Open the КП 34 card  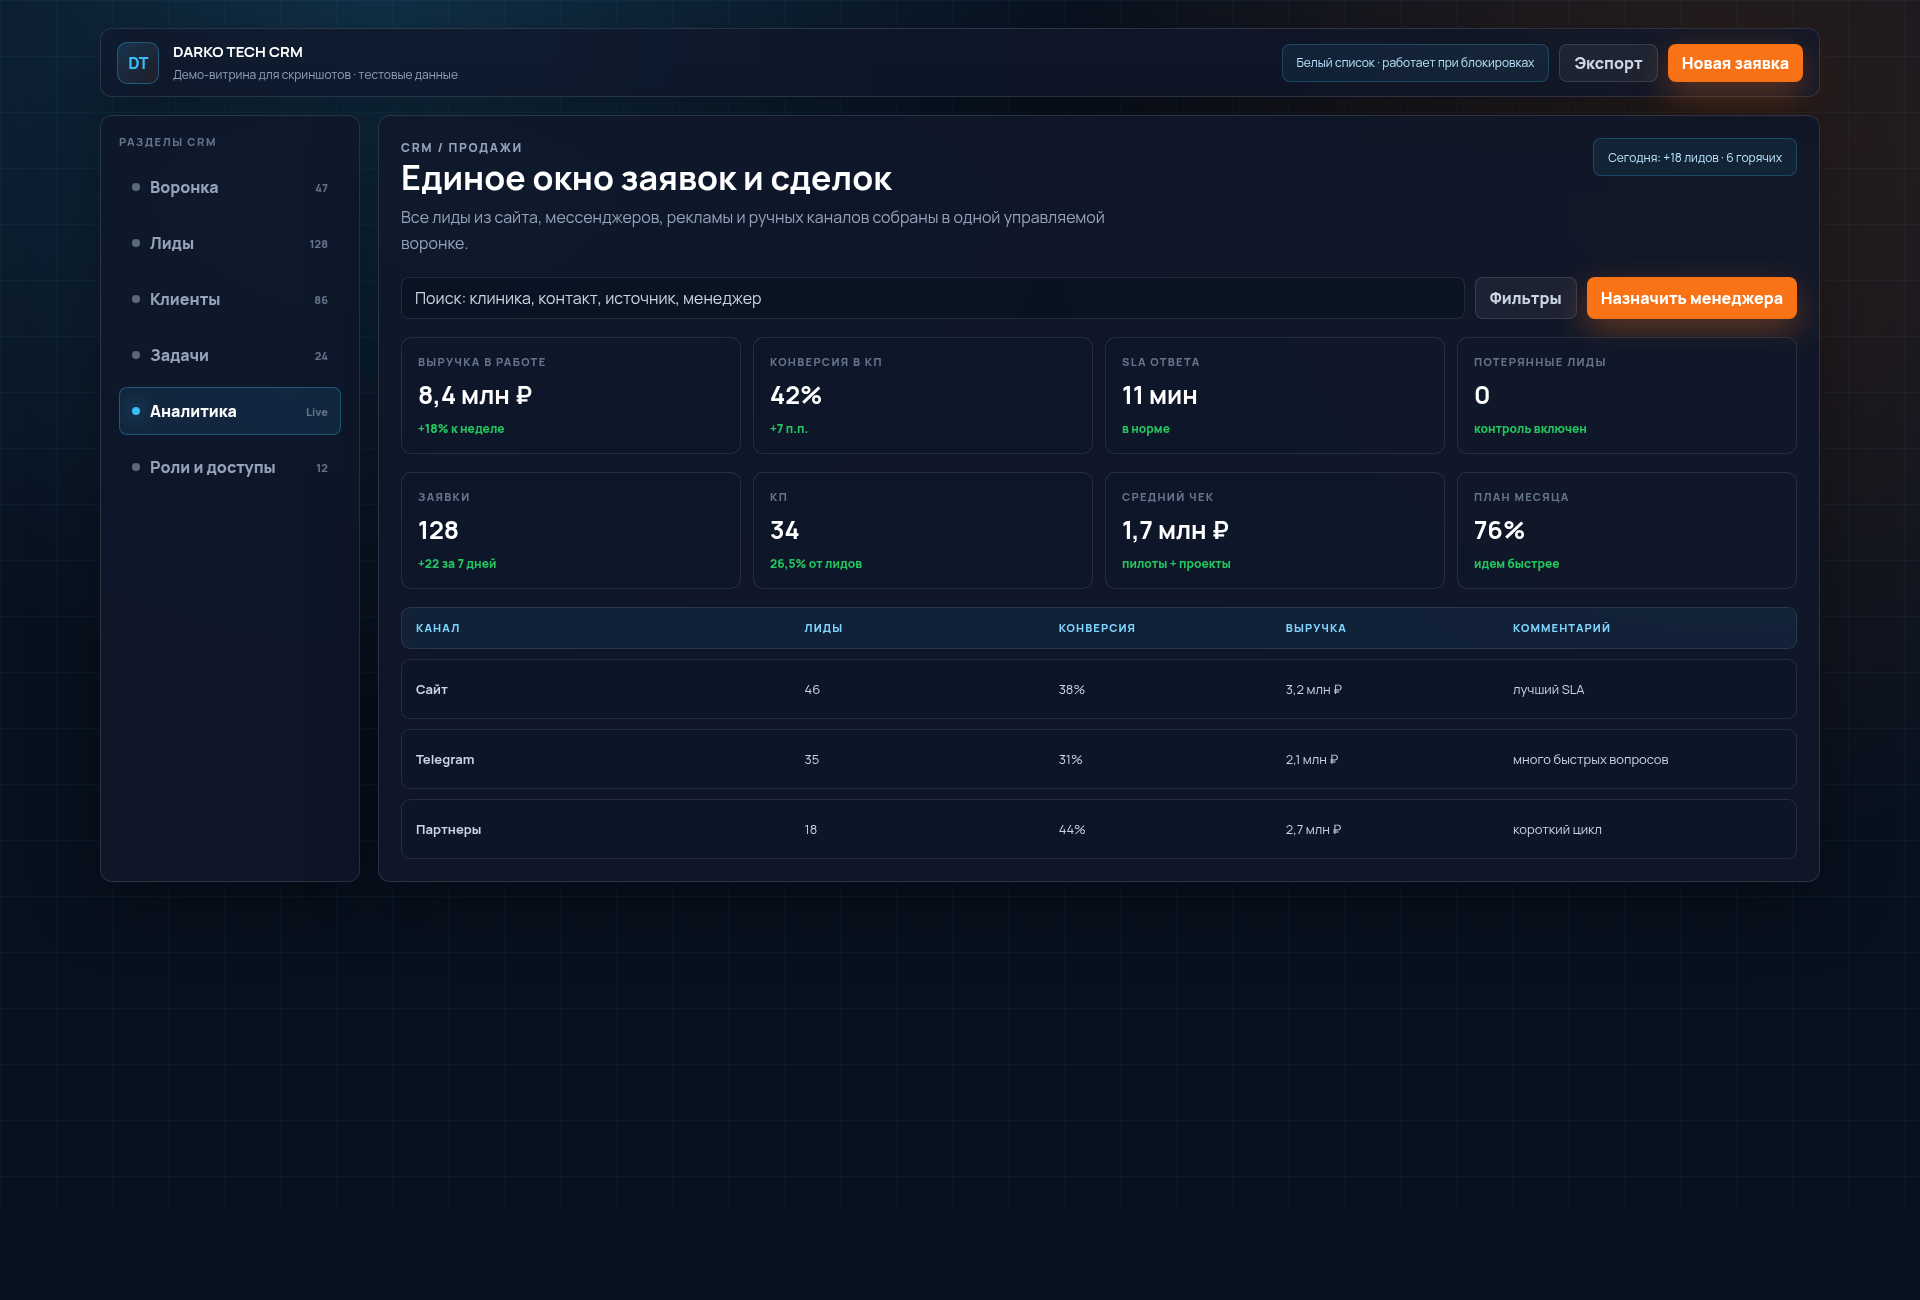923,530
